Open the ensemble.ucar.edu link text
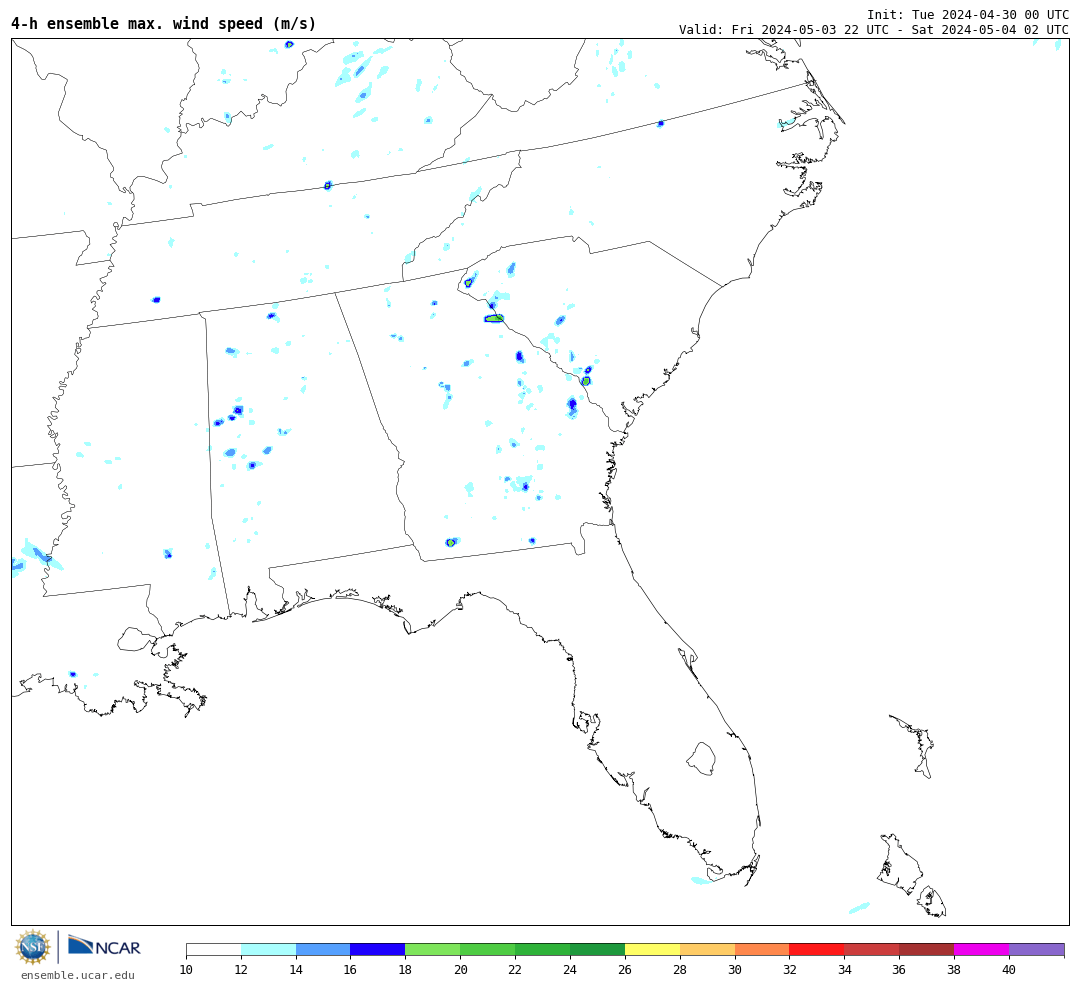The image size is (1080, 988). [78, 975]
